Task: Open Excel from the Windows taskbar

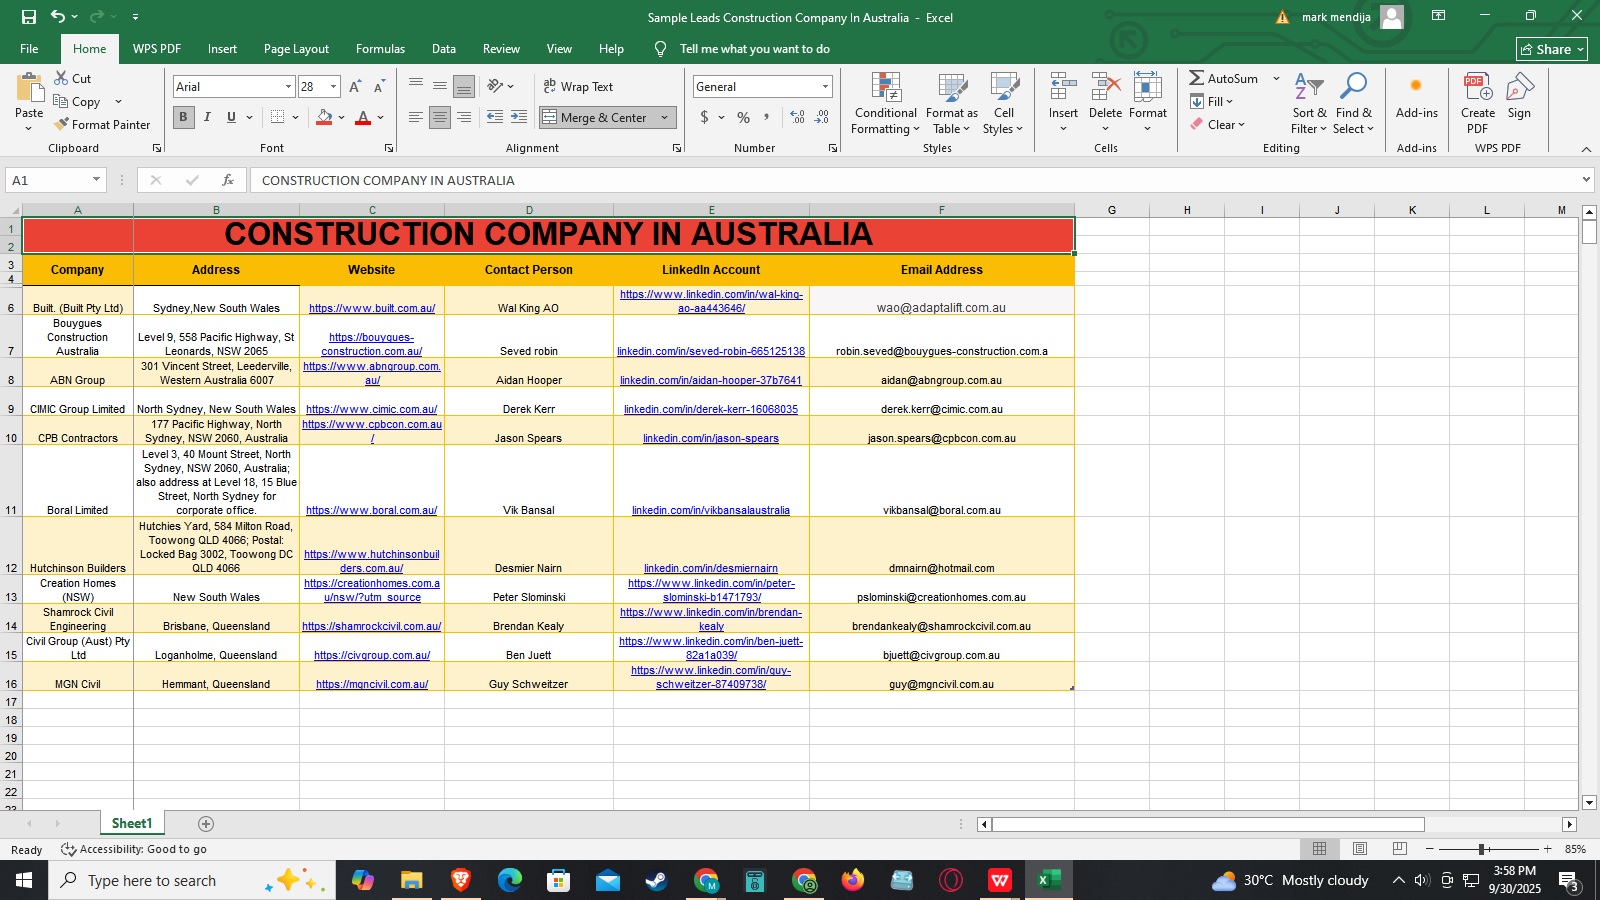Action: 1047,880
